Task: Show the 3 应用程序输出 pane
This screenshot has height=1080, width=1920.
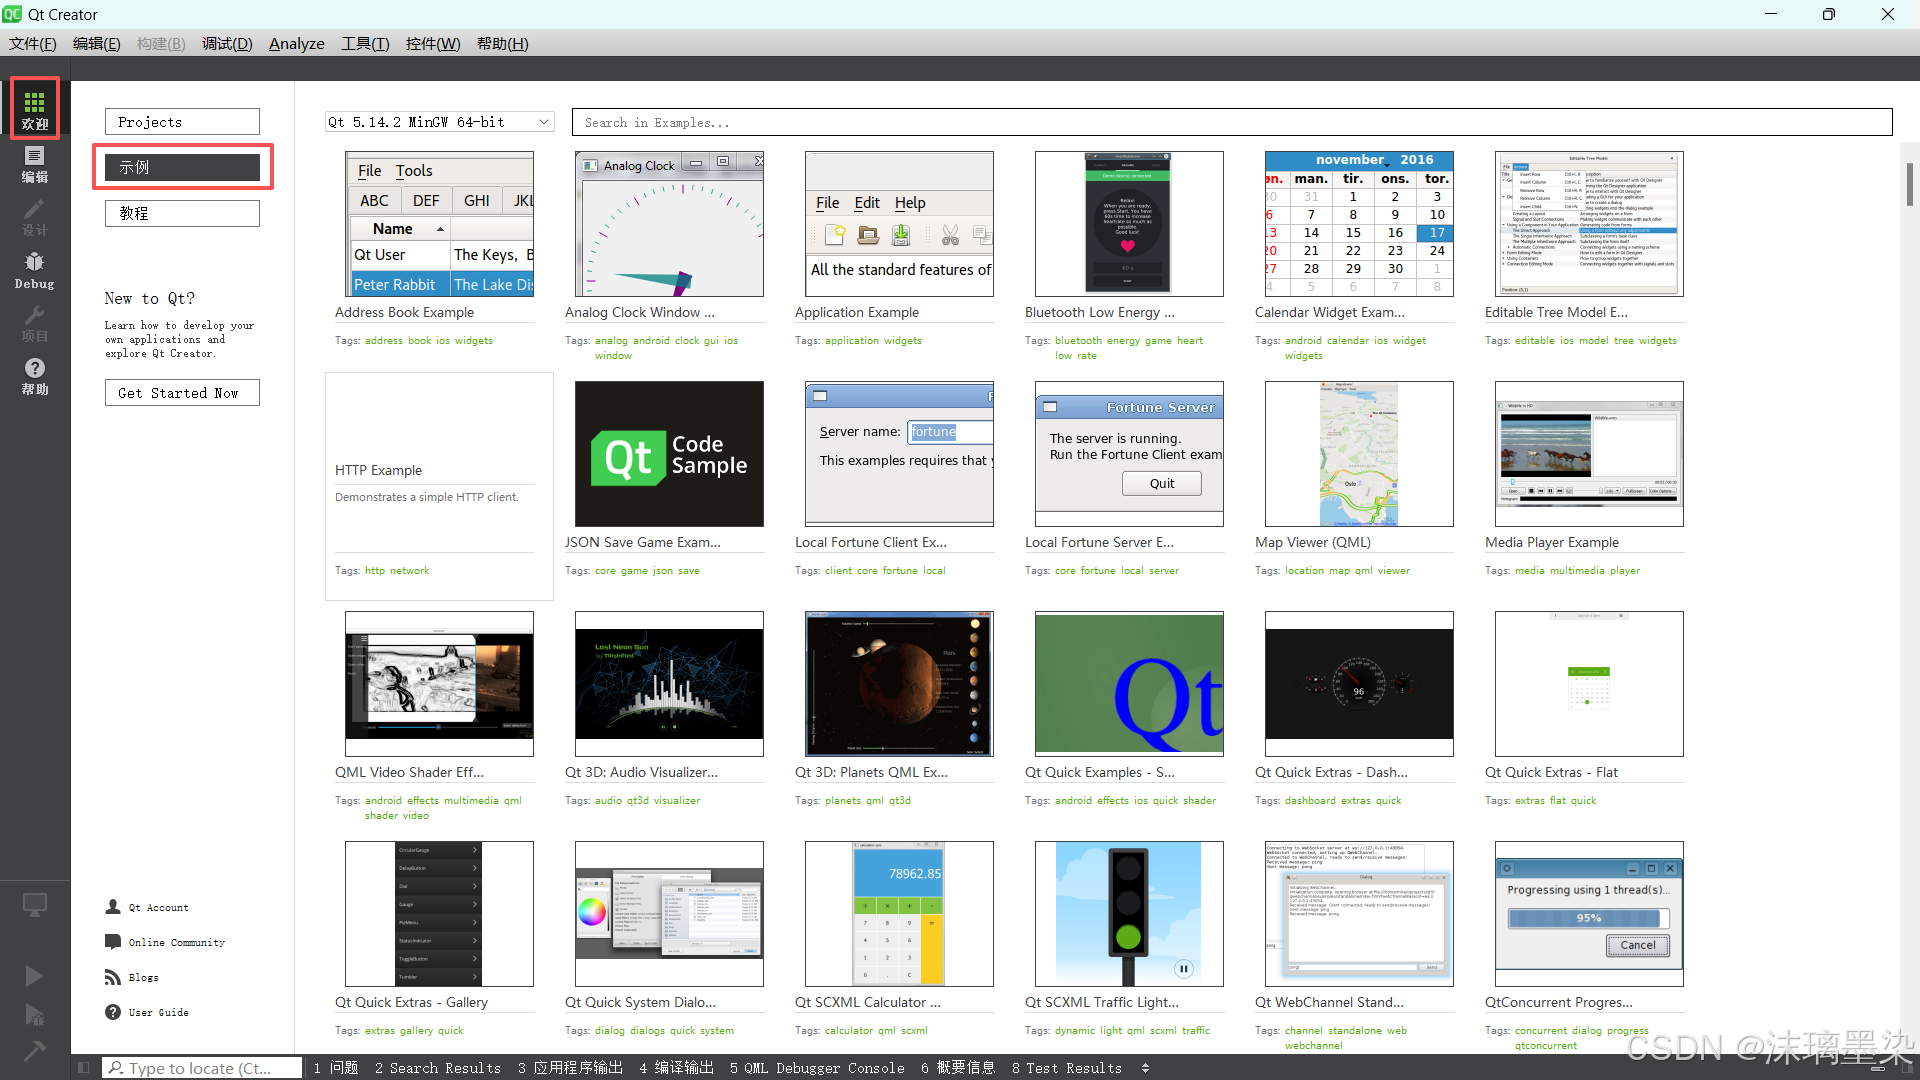Action: tap(570, 1068)
